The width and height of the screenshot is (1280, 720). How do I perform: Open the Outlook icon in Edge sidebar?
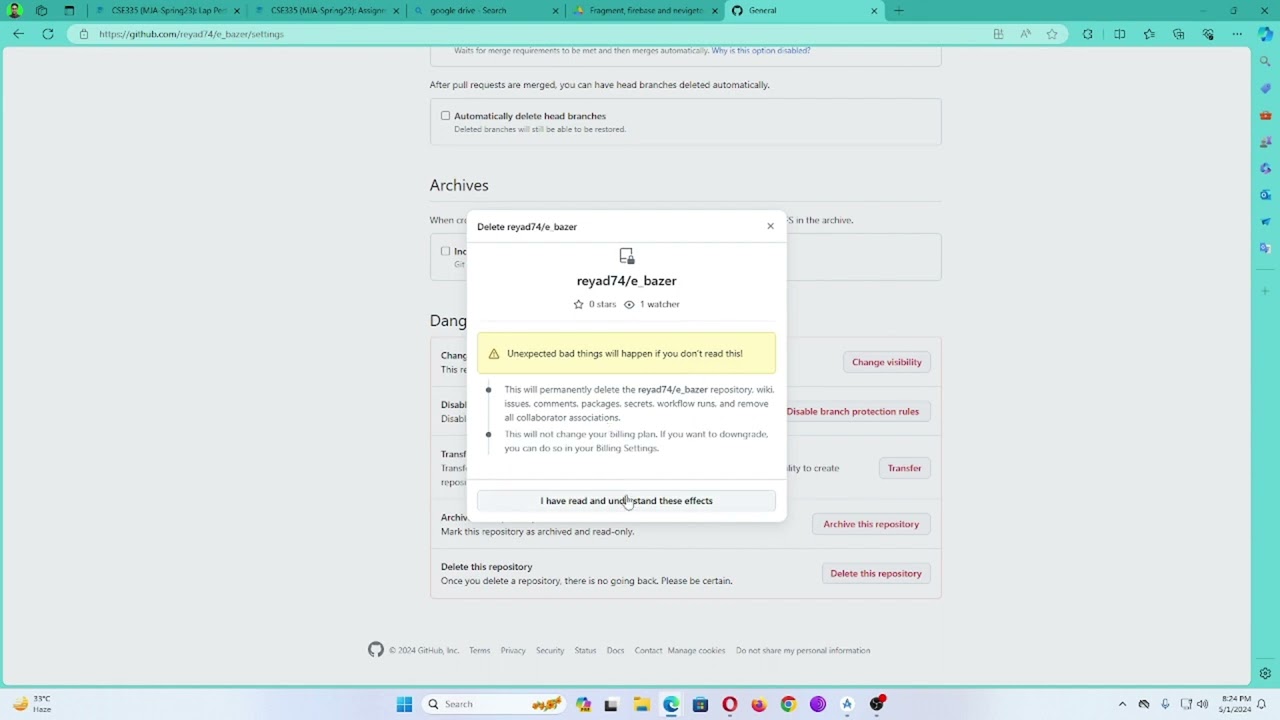pos(1266,195)
